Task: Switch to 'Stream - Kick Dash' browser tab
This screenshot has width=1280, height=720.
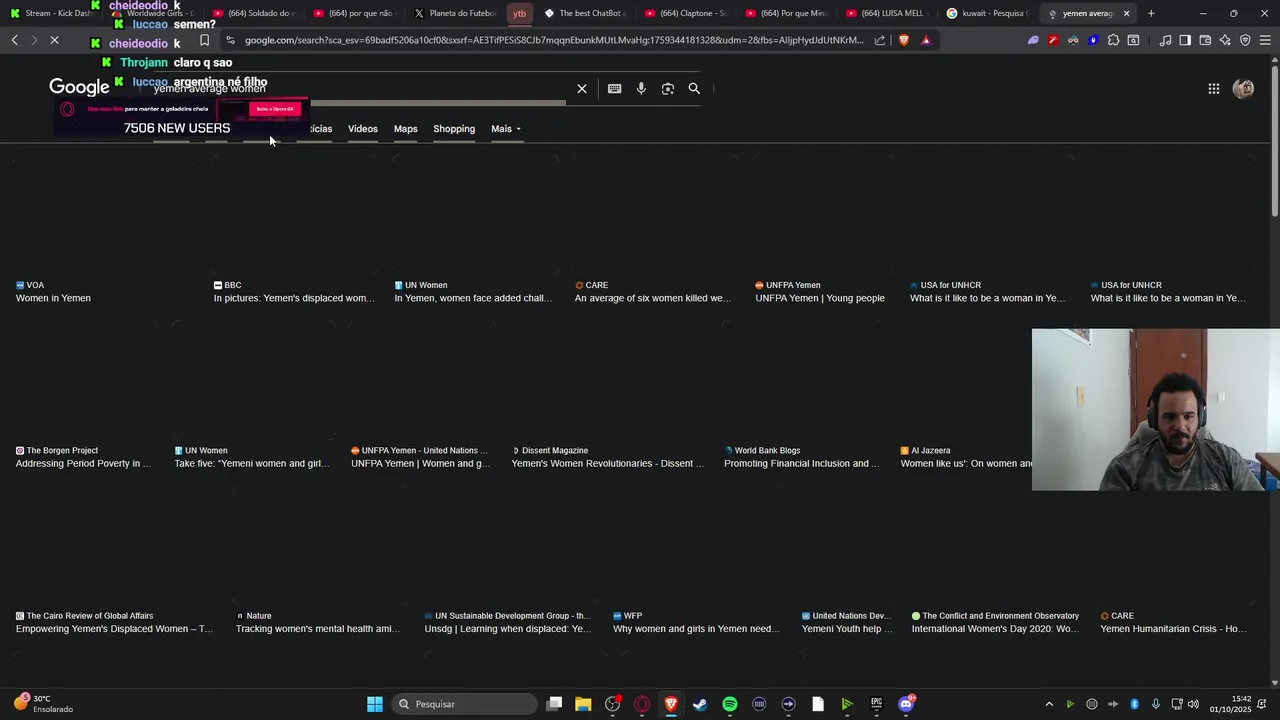Action: coord(50,13)
